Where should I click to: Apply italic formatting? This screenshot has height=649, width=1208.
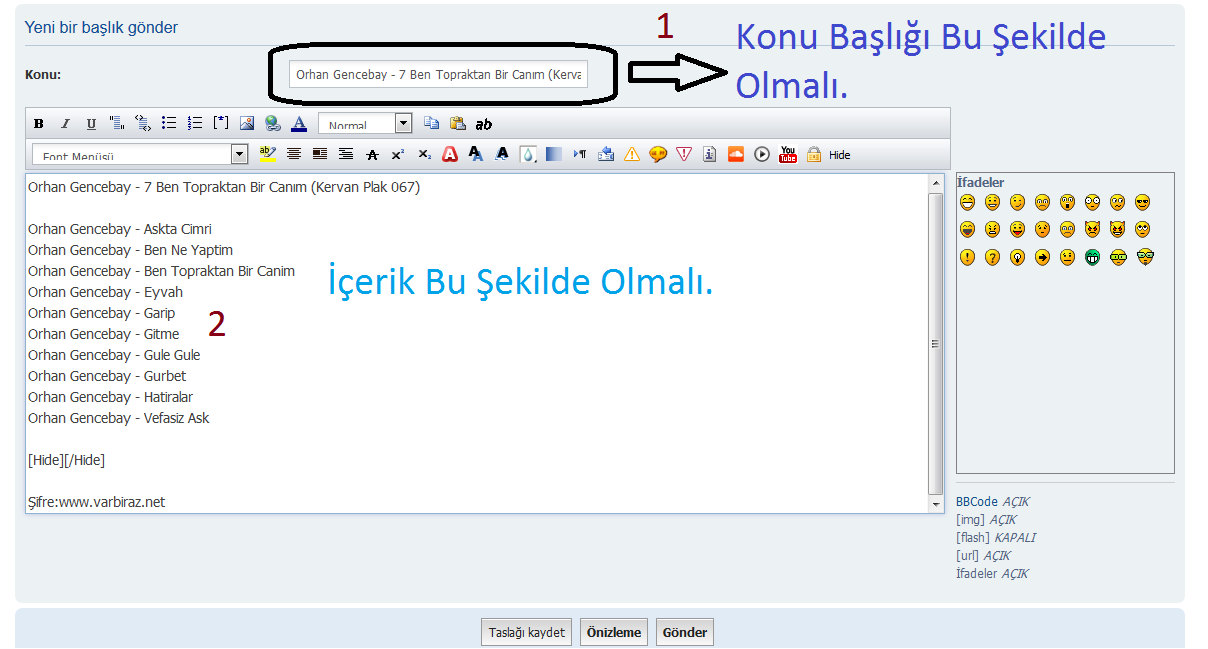pyautogui.click(x=65, y=124)
